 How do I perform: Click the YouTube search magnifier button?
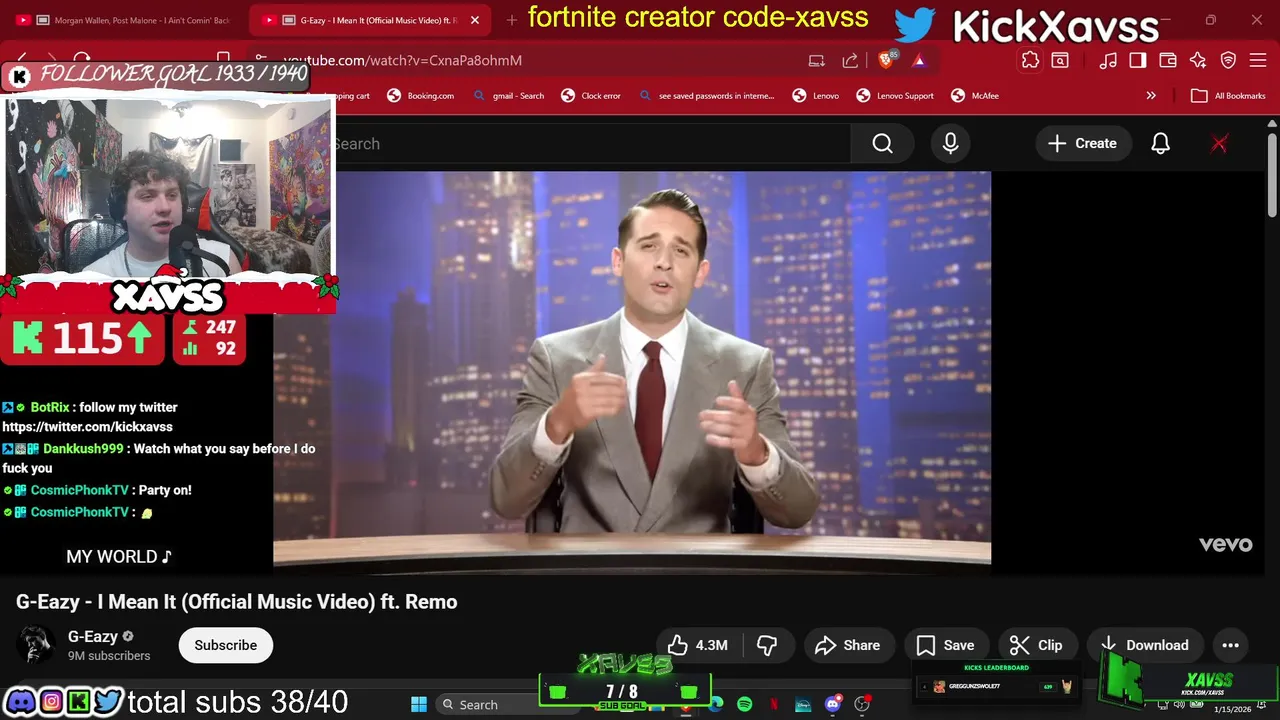[882, 144]
